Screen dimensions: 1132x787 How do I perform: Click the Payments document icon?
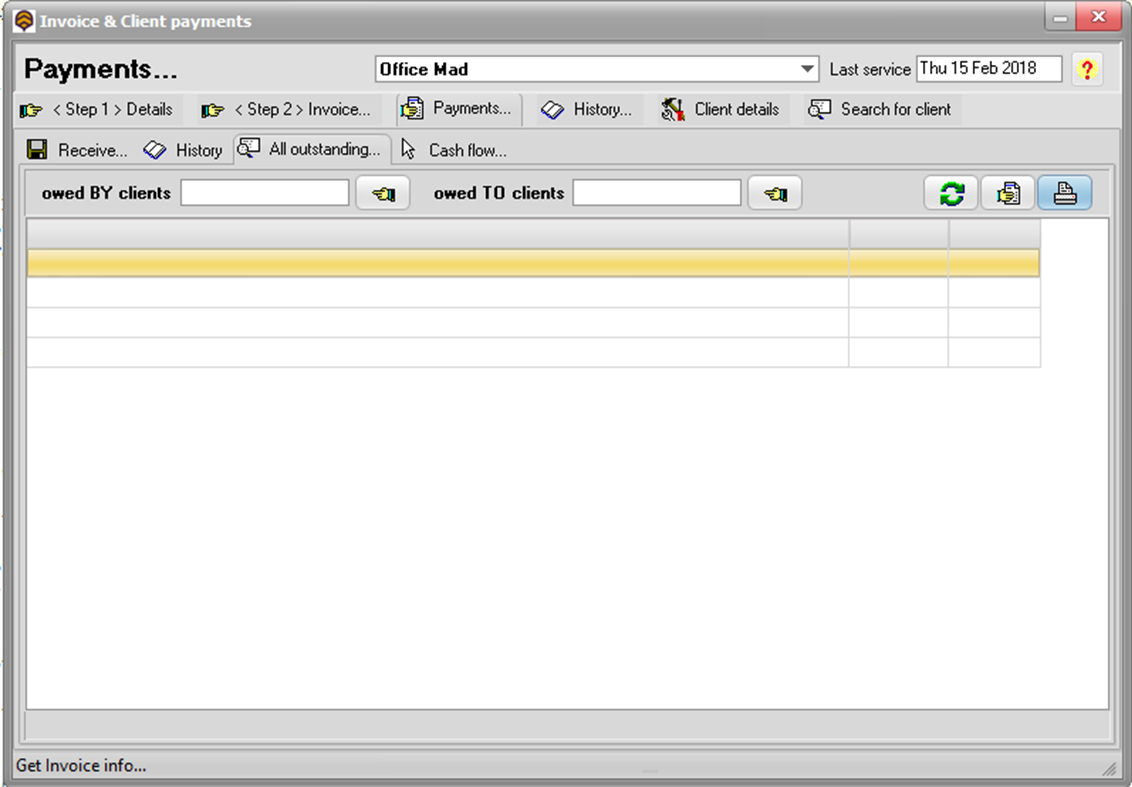point(410,108)
